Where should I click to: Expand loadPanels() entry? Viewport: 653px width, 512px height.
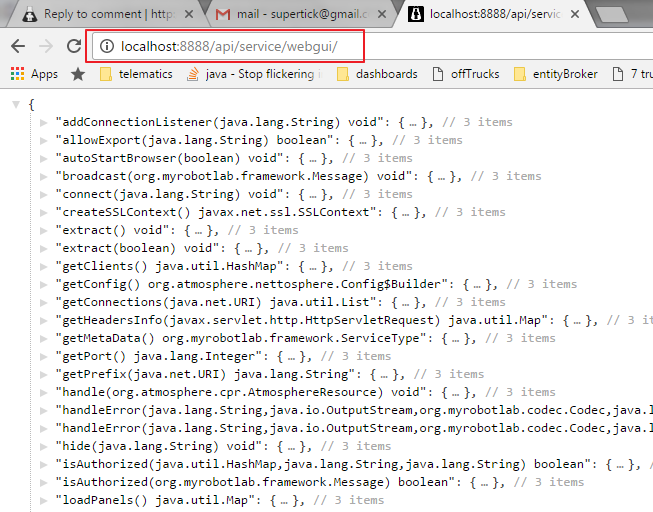[43, 500]
